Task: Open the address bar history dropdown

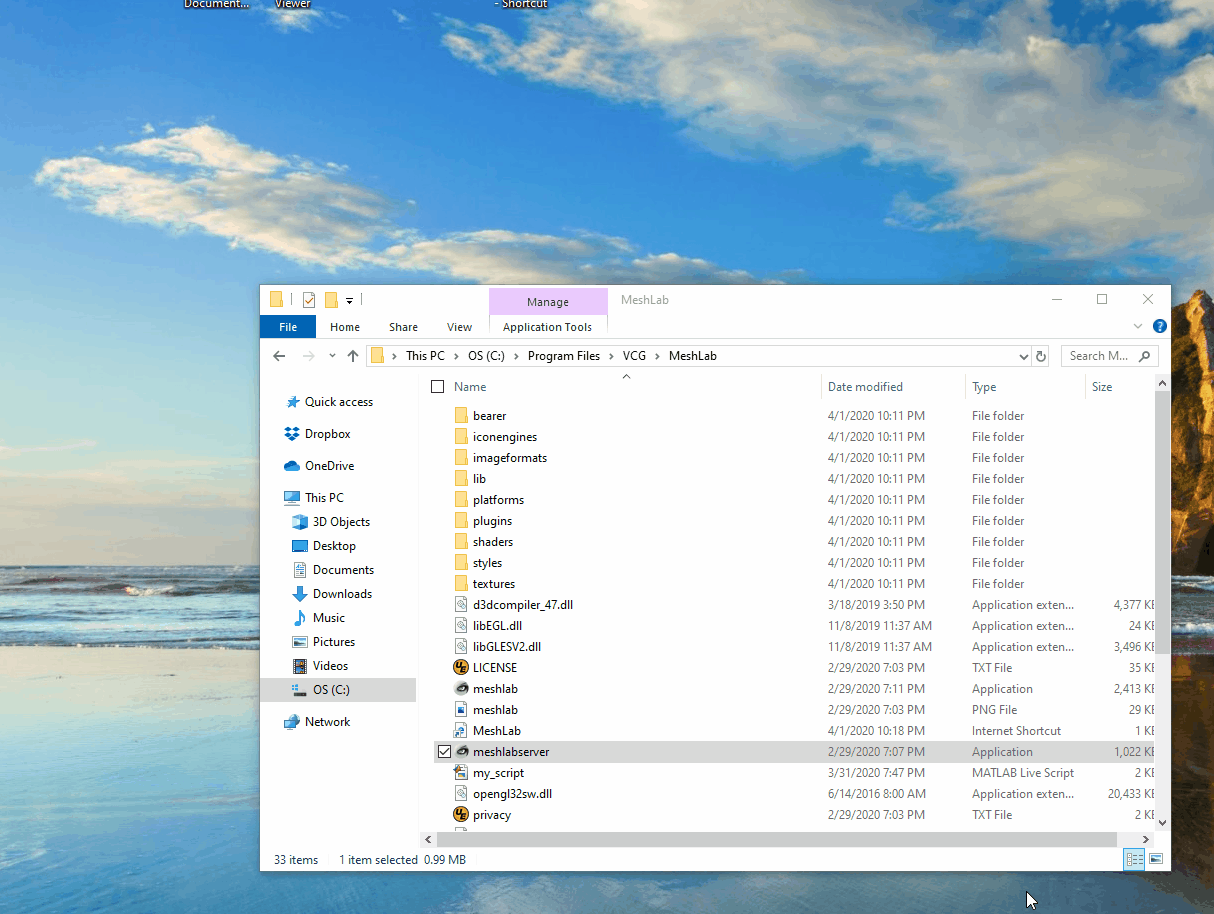Action: [x=1023, y=356]
